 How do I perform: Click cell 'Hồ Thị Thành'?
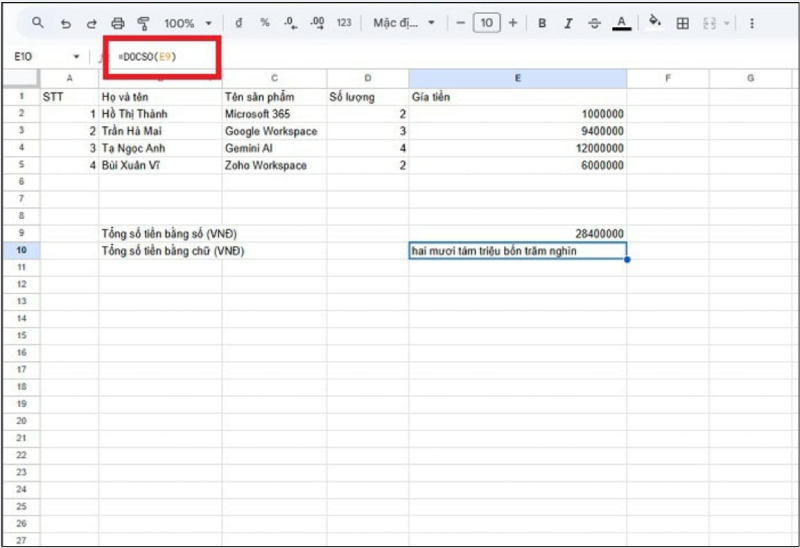[x=160, y=114]
